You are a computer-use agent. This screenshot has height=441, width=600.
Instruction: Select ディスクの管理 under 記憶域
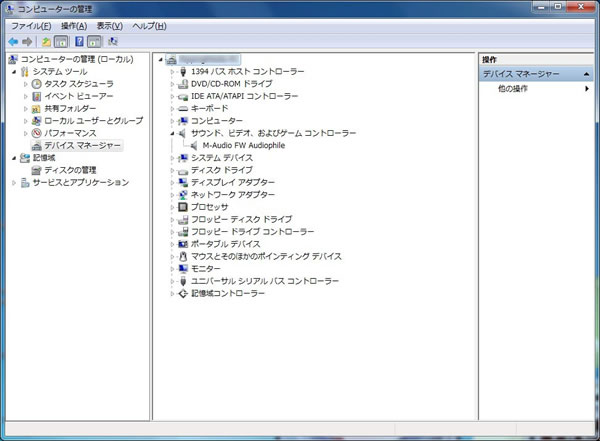click(x=70, y=170)
